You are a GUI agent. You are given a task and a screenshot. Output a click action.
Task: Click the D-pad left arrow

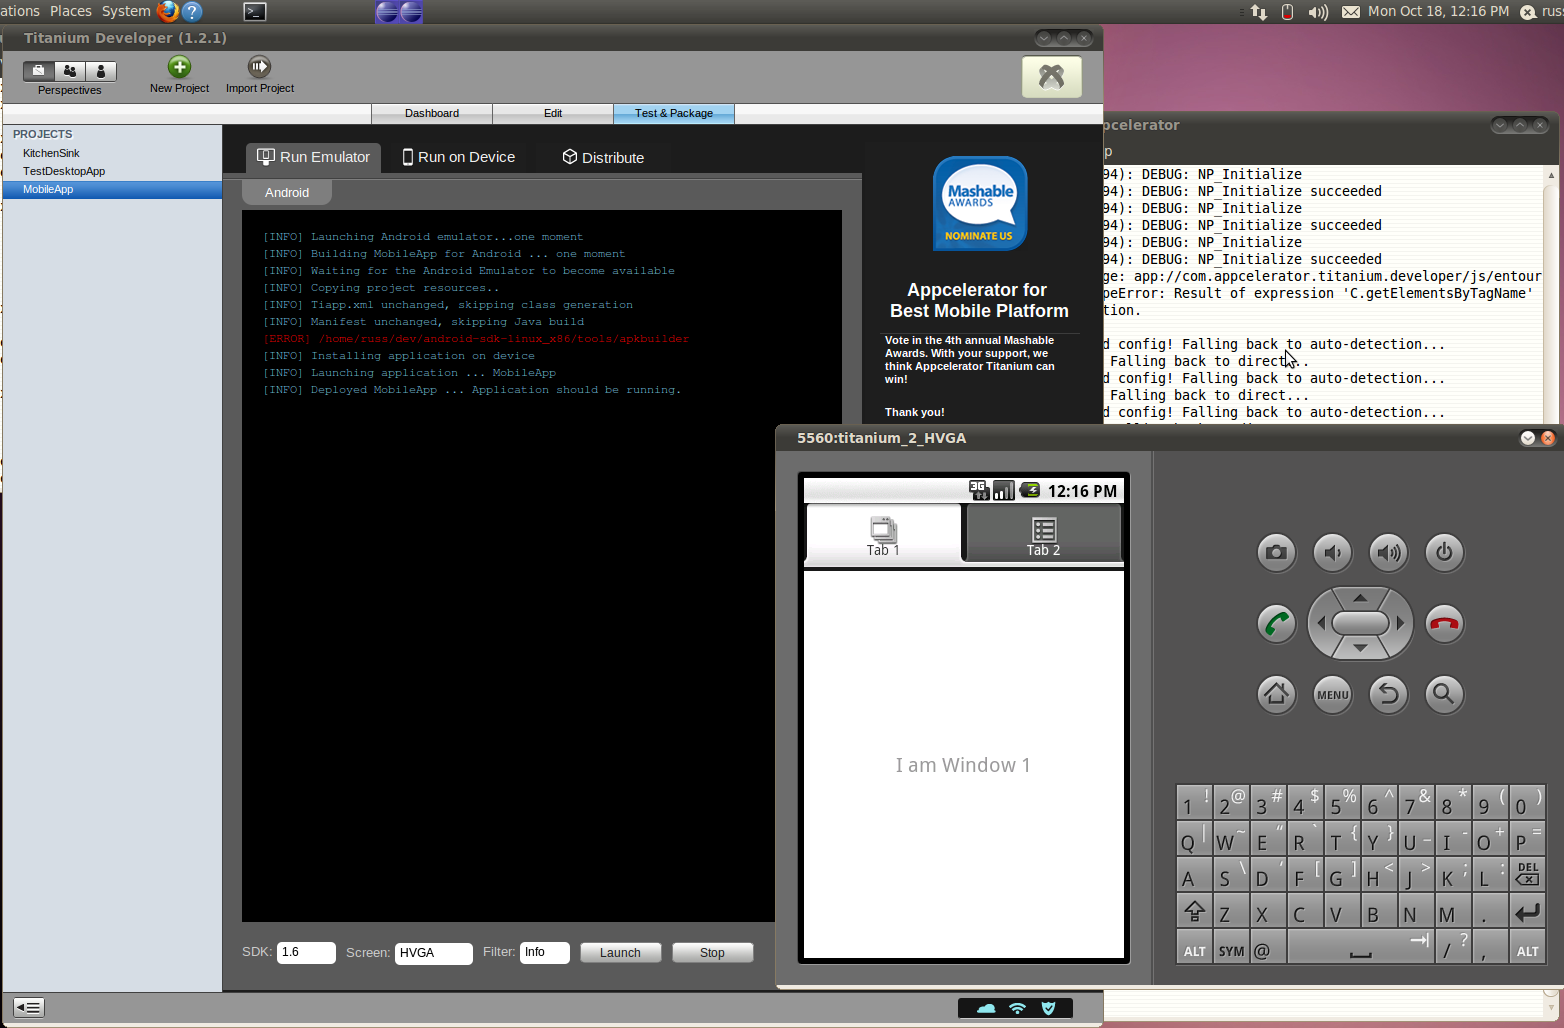[1321, 623]
